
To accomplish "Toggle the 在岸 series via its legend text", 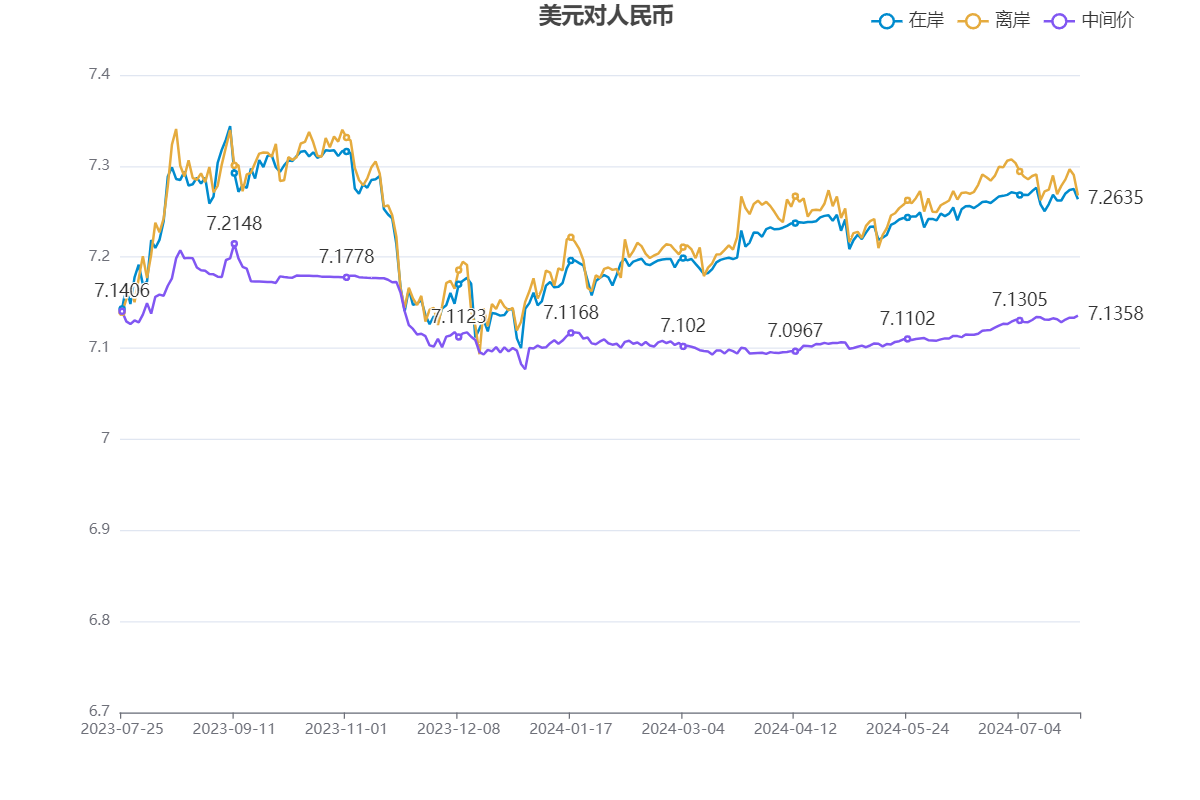I will tap(925, 20).
